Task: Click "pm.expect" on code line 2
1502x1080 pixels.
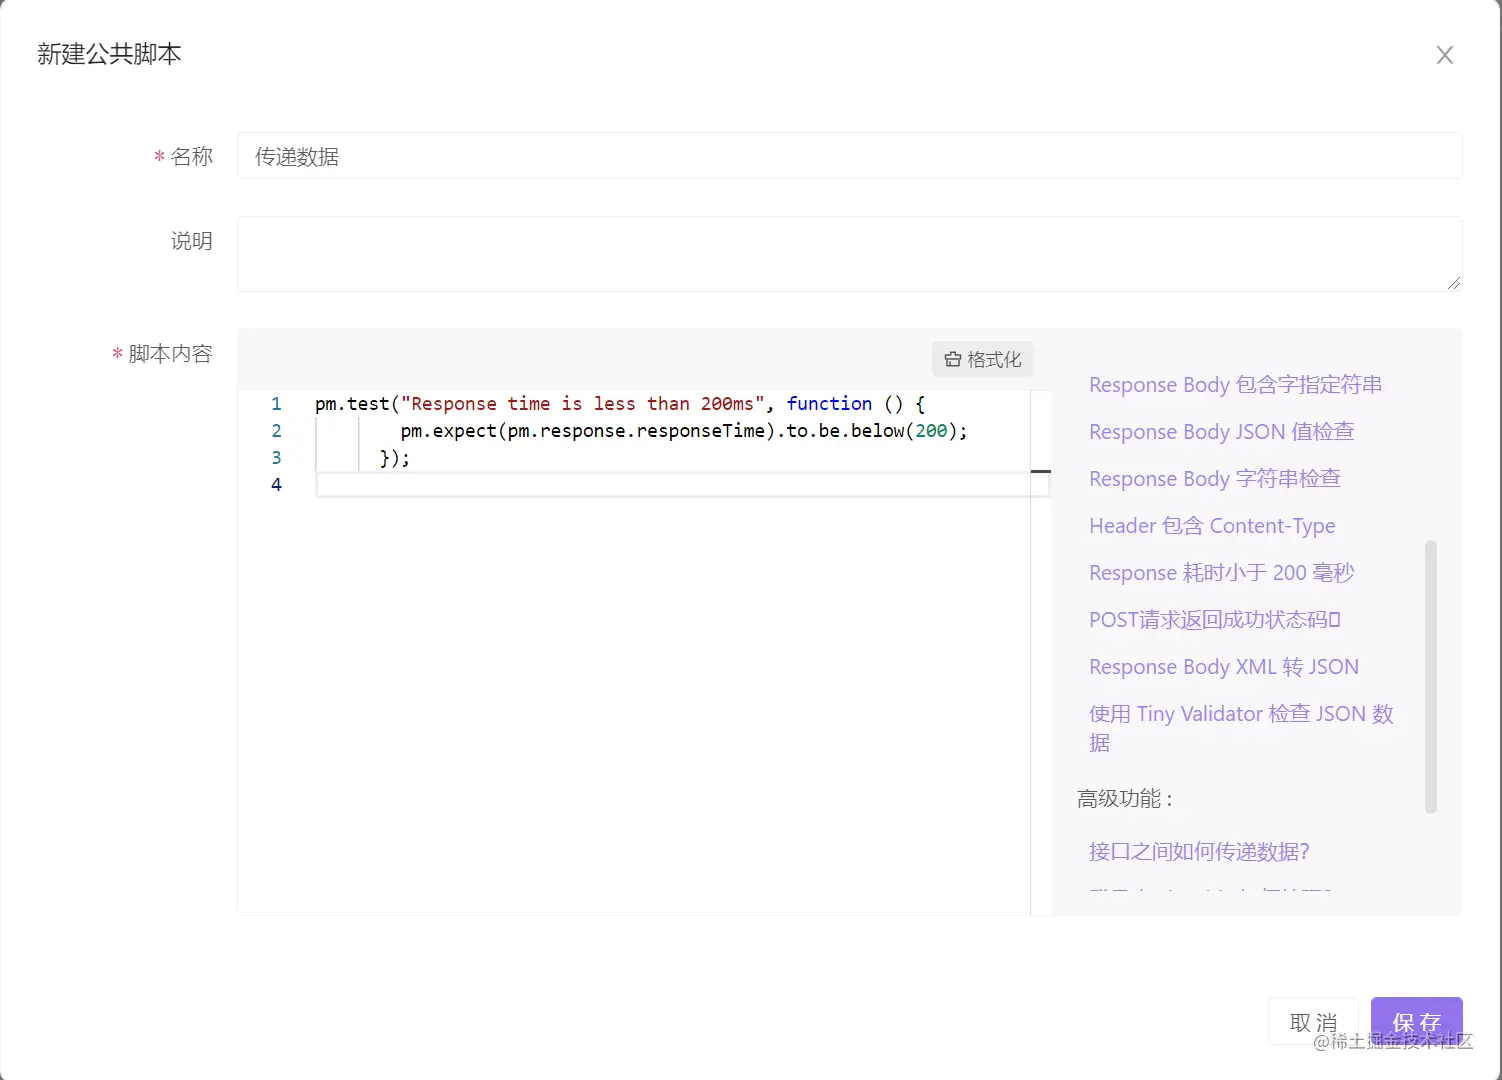Action: tap(449, 431)
